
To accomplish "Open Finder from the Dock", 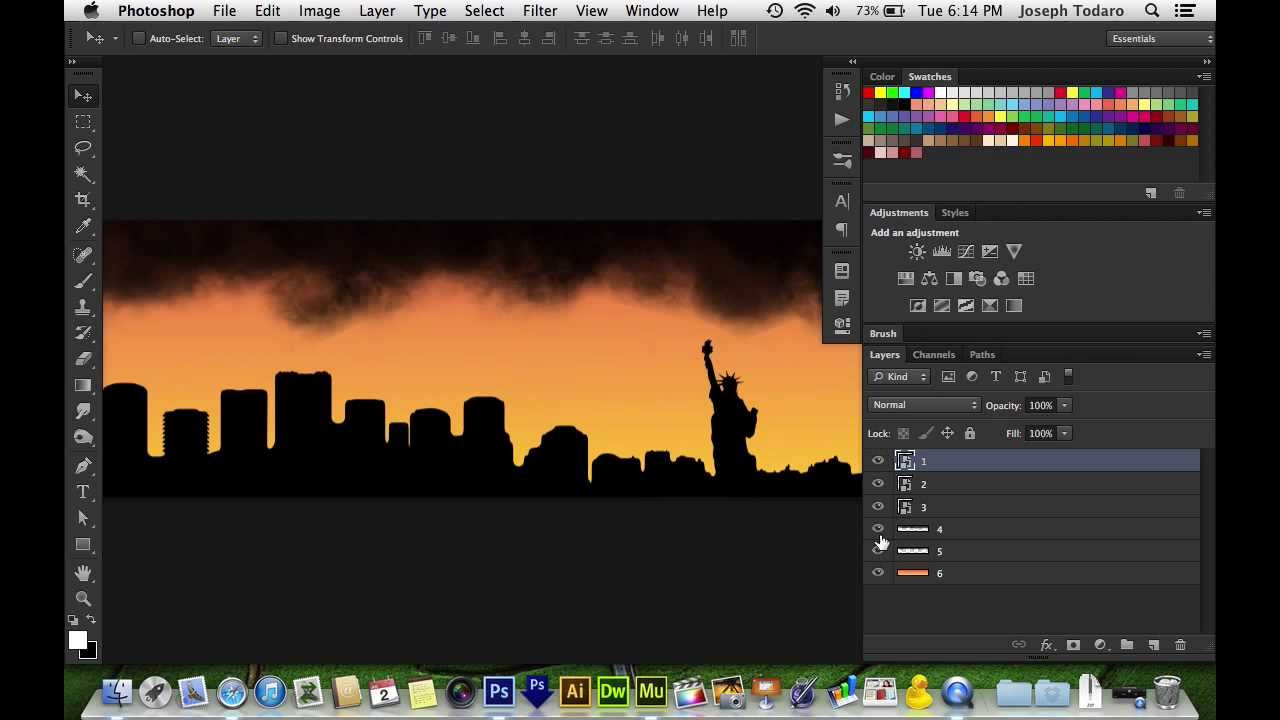I will (117, 692).
